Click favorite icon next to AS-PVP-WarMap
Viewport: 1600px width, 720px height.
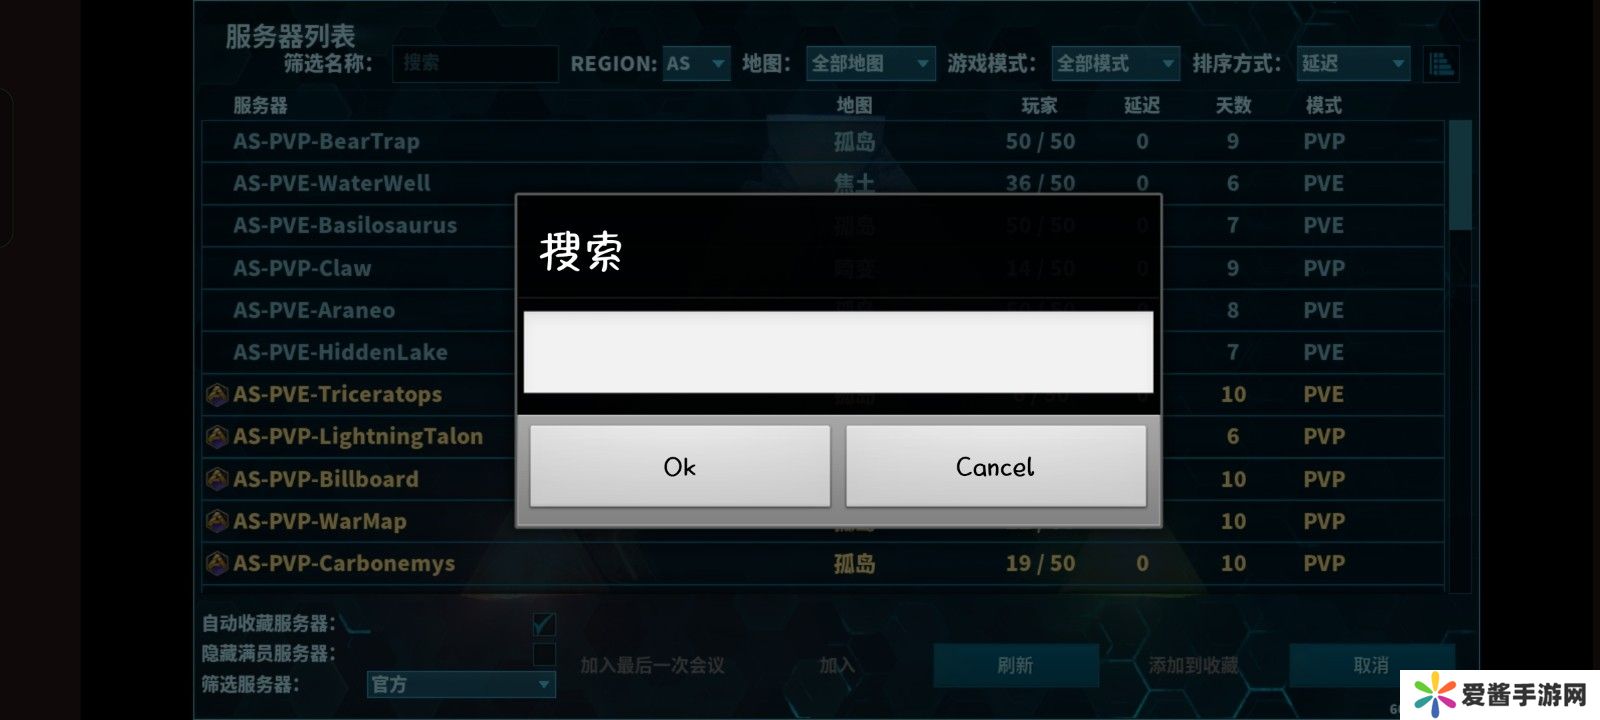(x=217, y=521)
